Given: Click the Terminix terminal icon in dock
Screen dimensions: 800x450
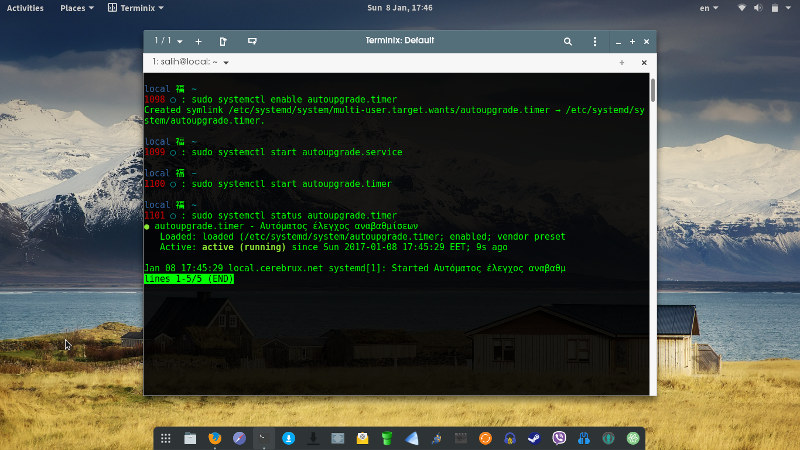Looking at the screenshot, I should pyautogui.click(x=264, y=438).
